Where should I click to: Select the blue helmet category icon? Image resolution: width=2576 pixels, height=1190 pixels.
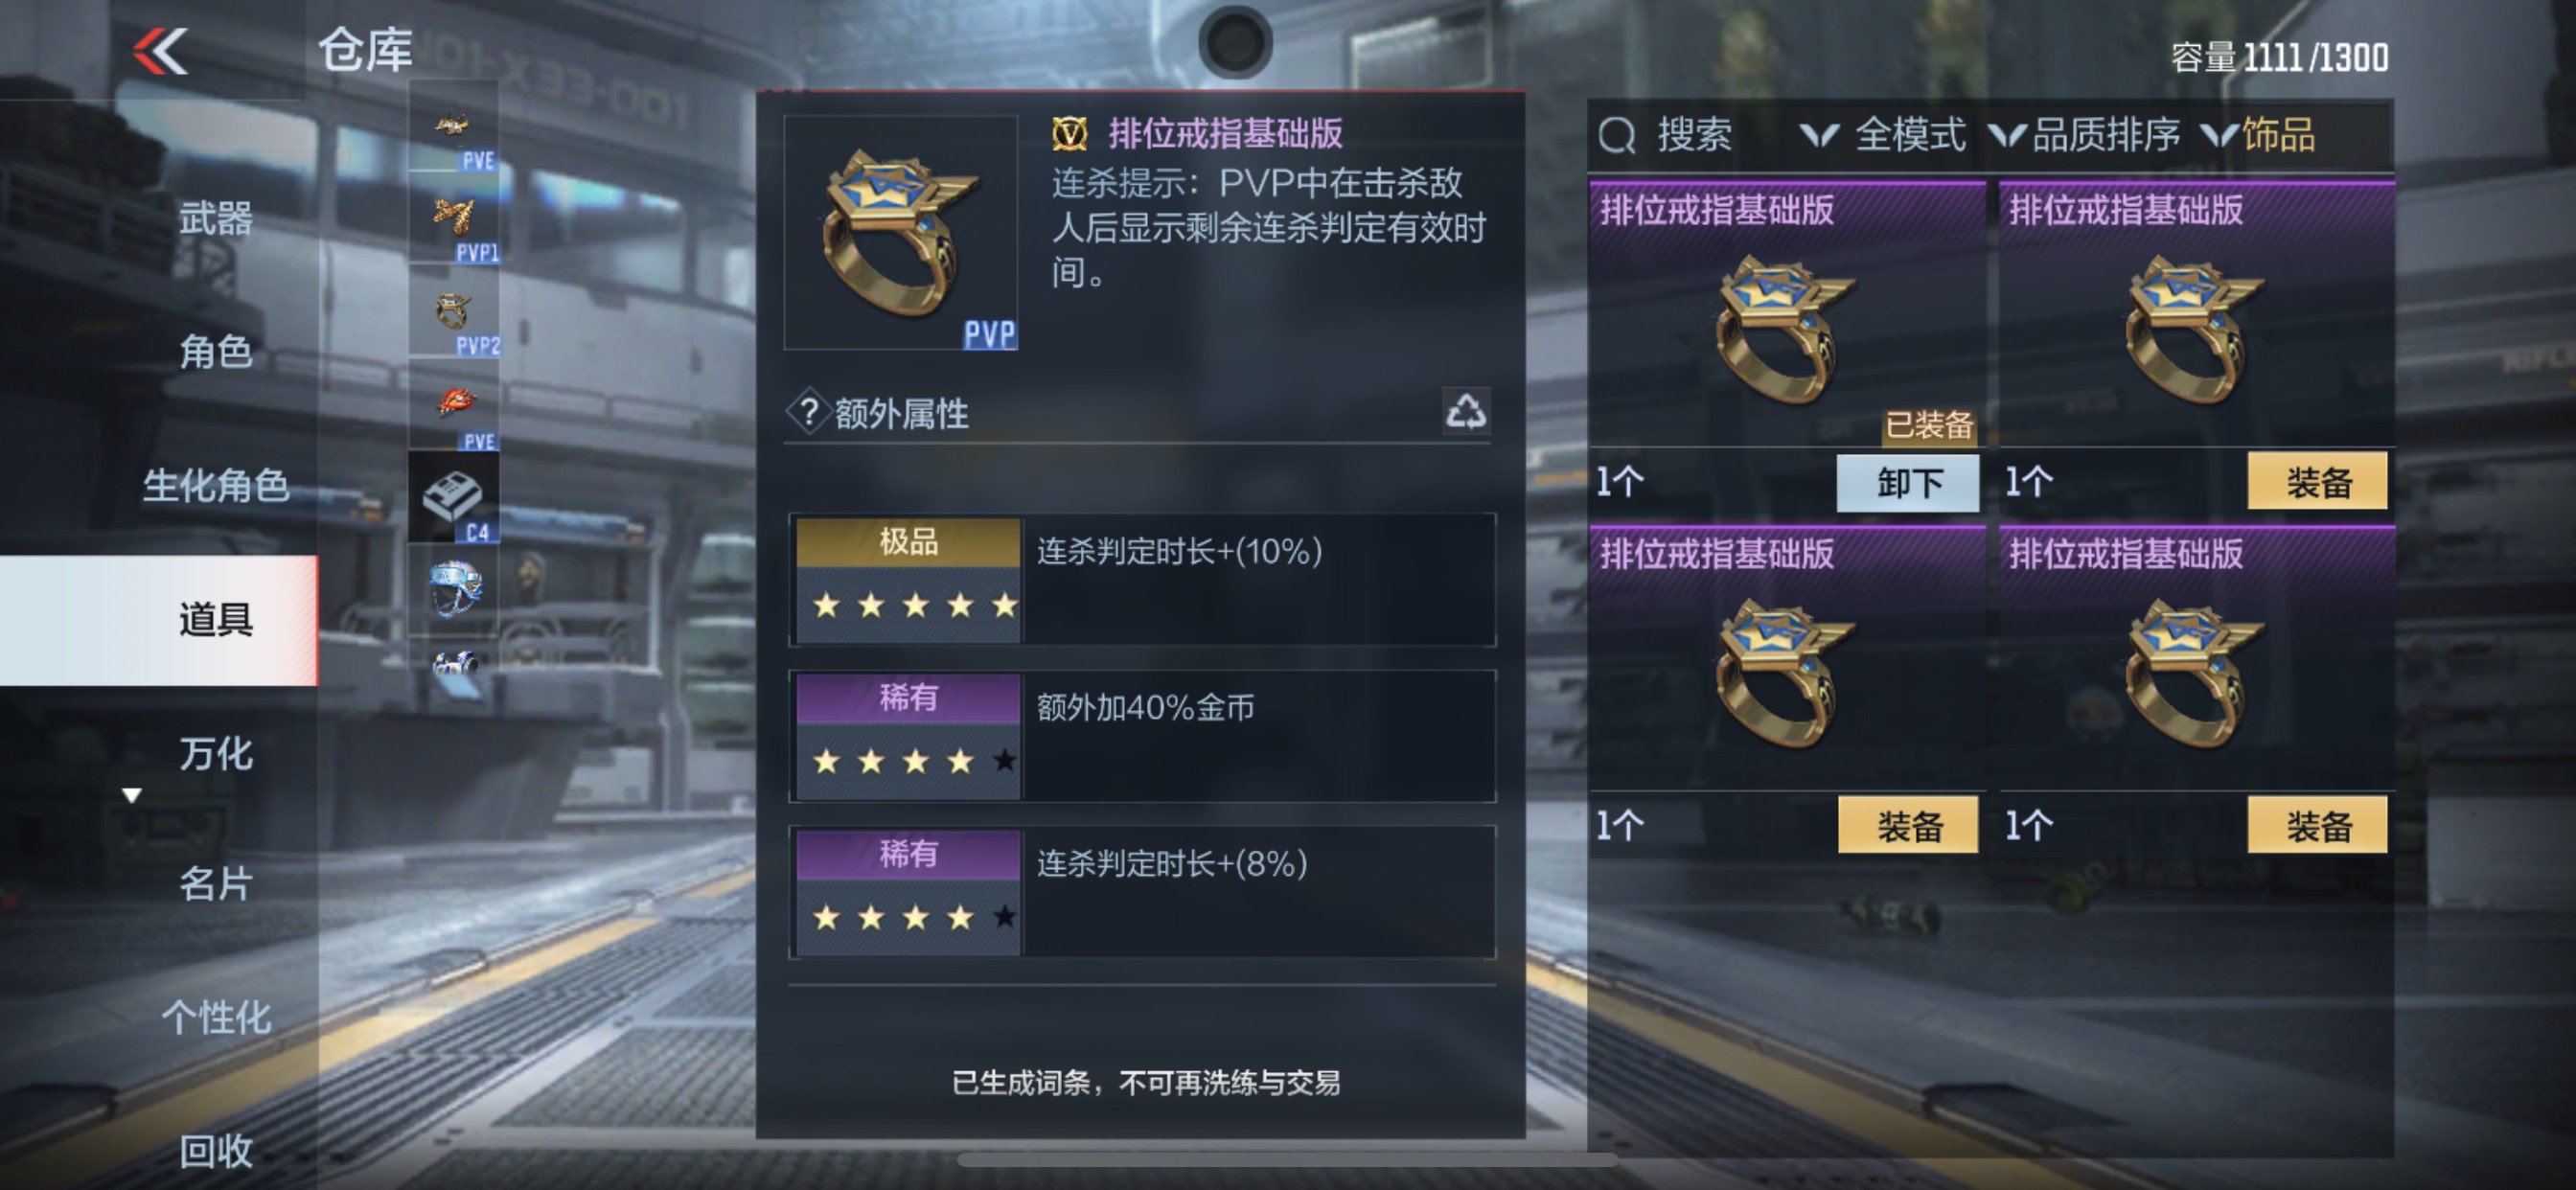click(454, 588)
